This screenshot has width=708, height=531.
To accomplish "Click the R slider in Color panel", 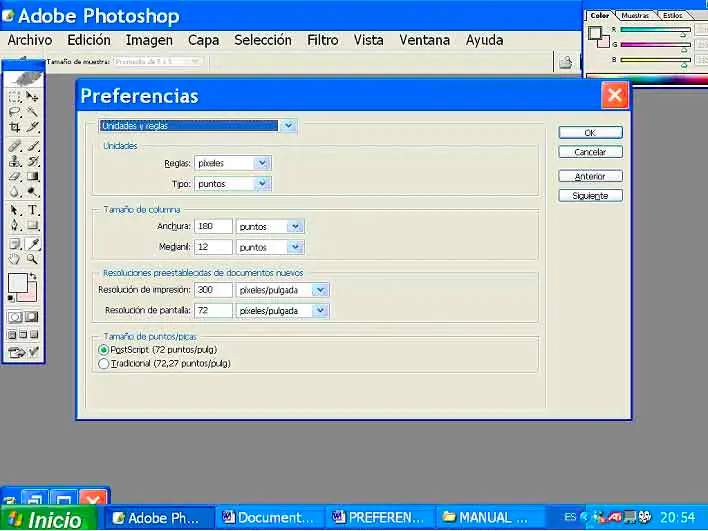I will click(x=656, y=30).
